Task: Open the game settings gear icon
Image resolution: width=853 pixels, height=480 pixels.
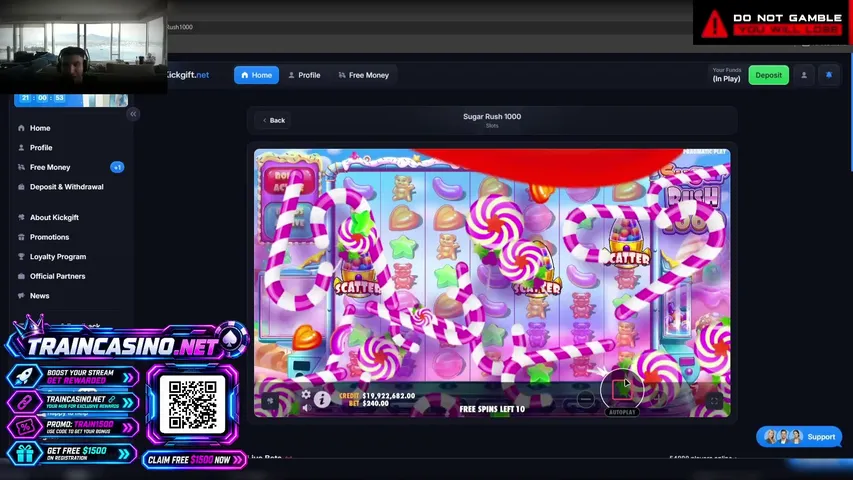Action: [306, 394]
